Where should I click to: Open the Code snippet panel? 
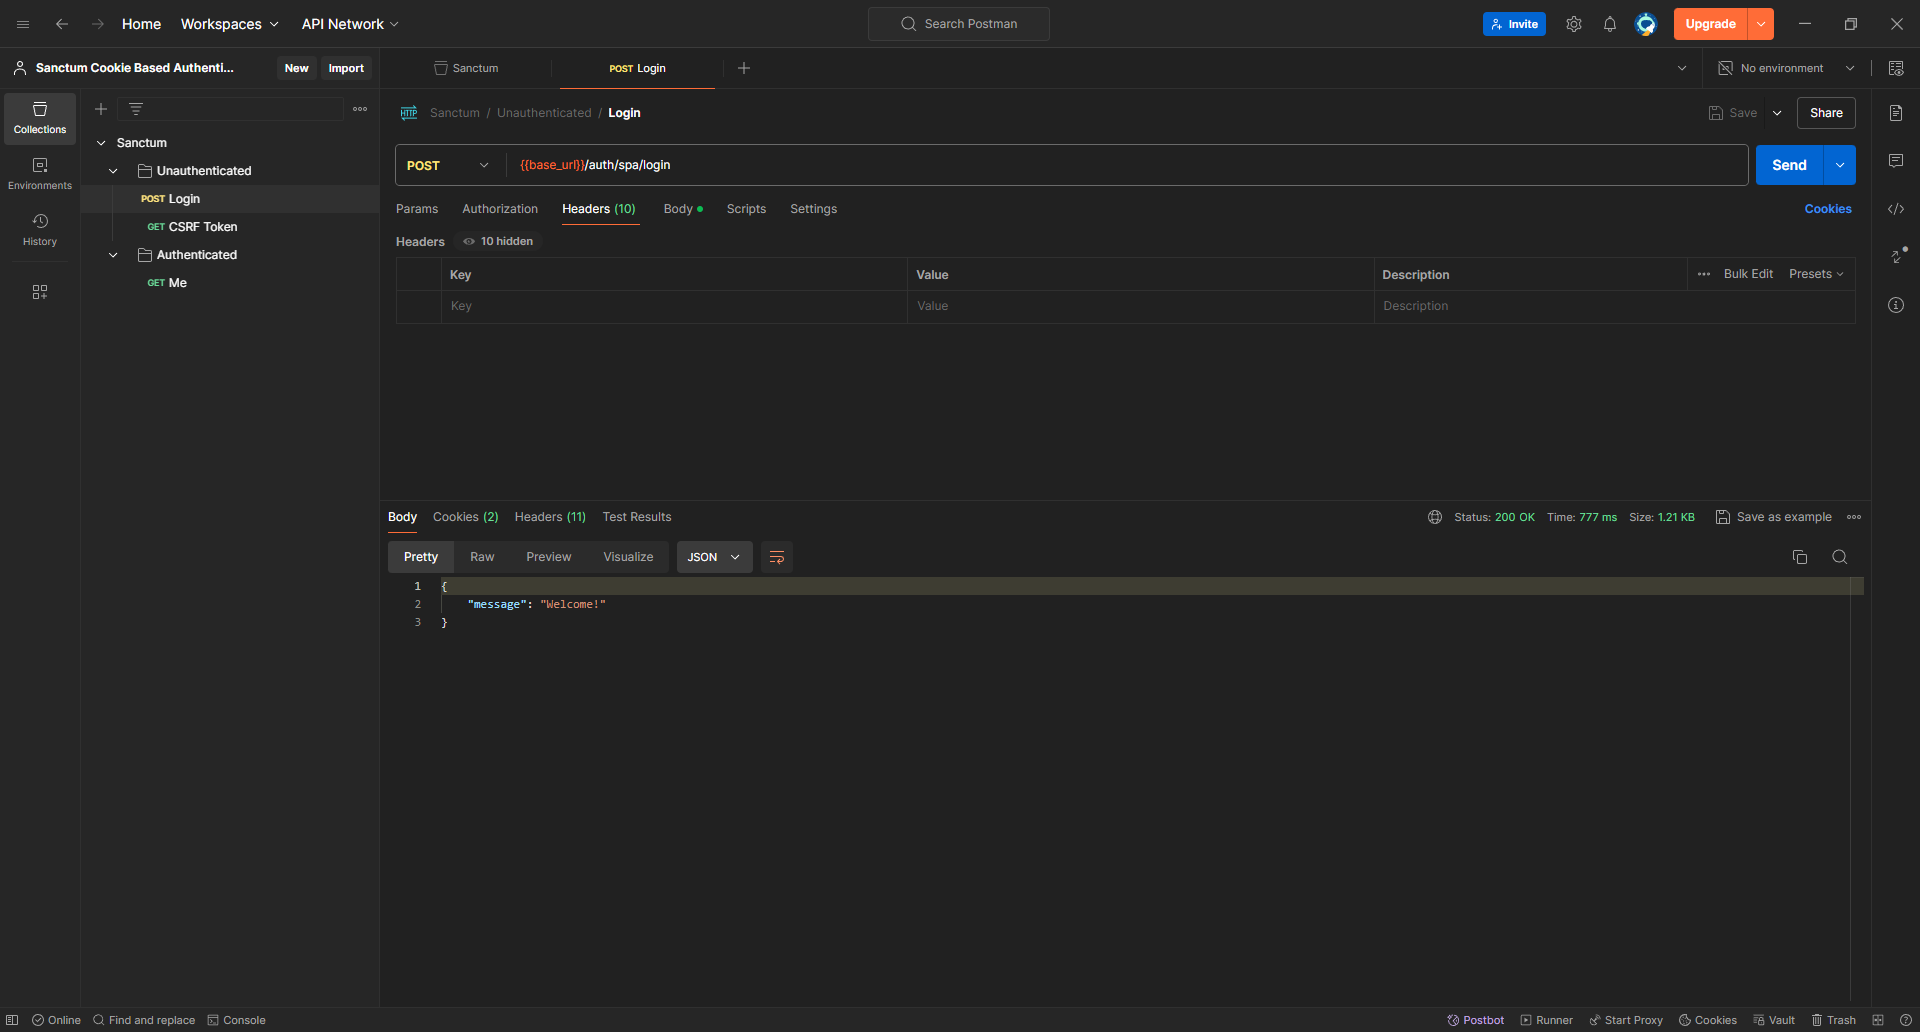coord(1896,209)
